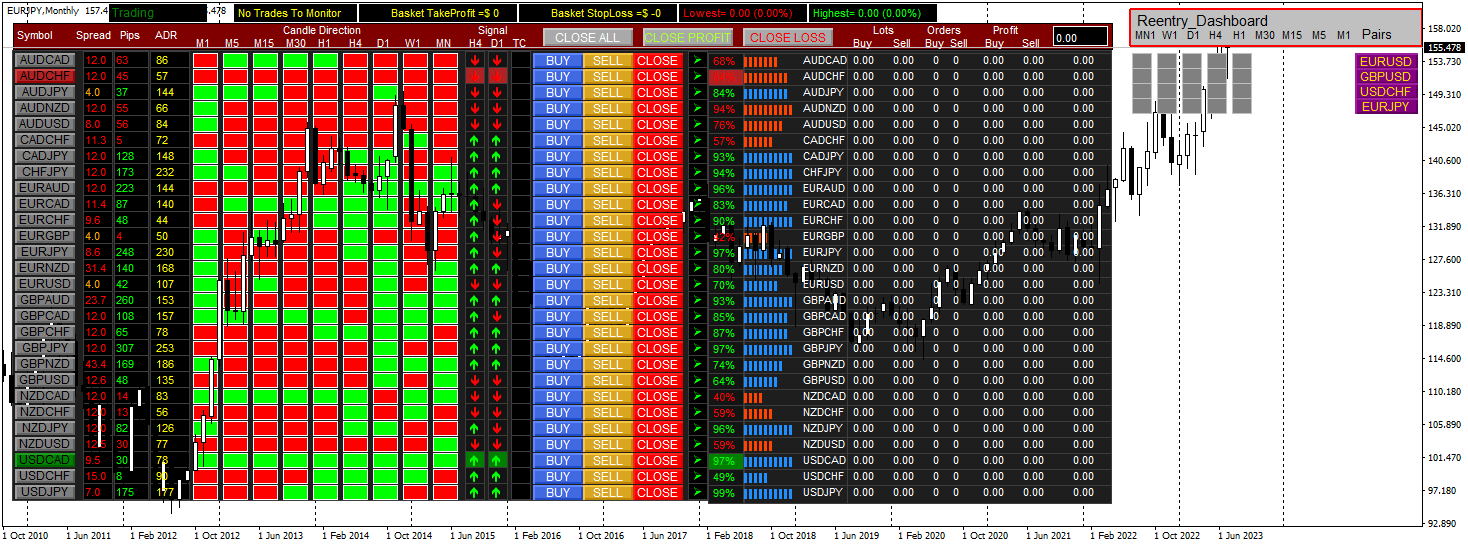Click the green arrow icon in CADJPY row
The height and width of the screenshot is (547, 1468).
(x=698, y=157)
